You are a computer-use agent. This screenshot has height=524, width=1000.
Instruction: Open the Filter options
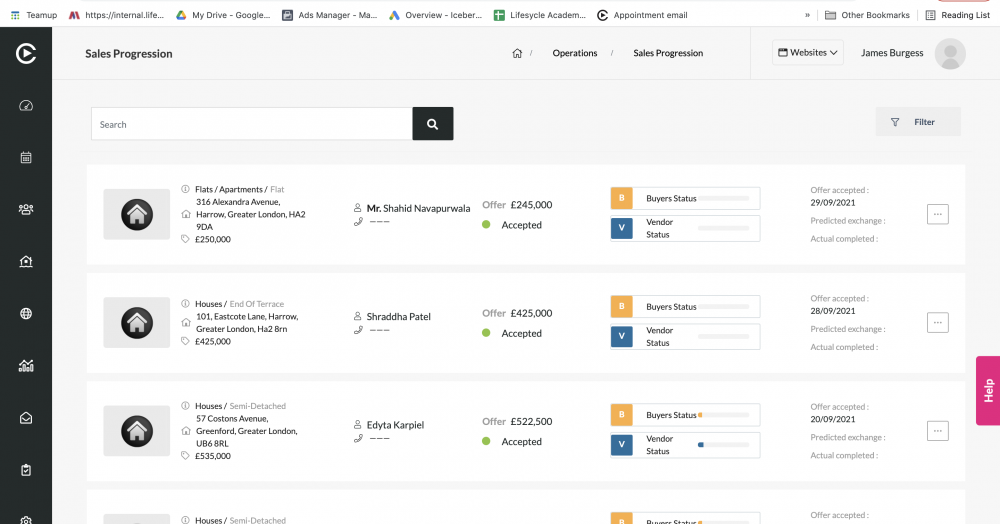coord(917,122)
